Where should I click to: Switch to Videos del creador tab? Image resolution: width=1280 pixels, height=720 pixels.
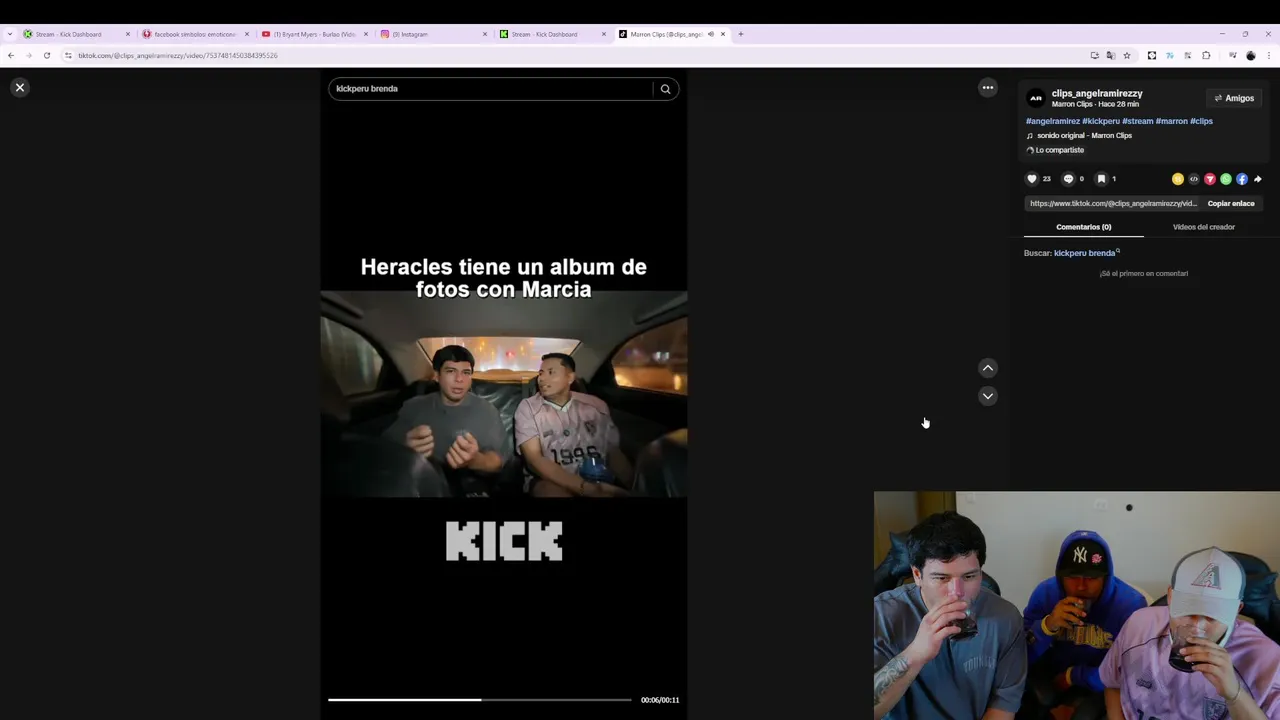[1204, 227]
